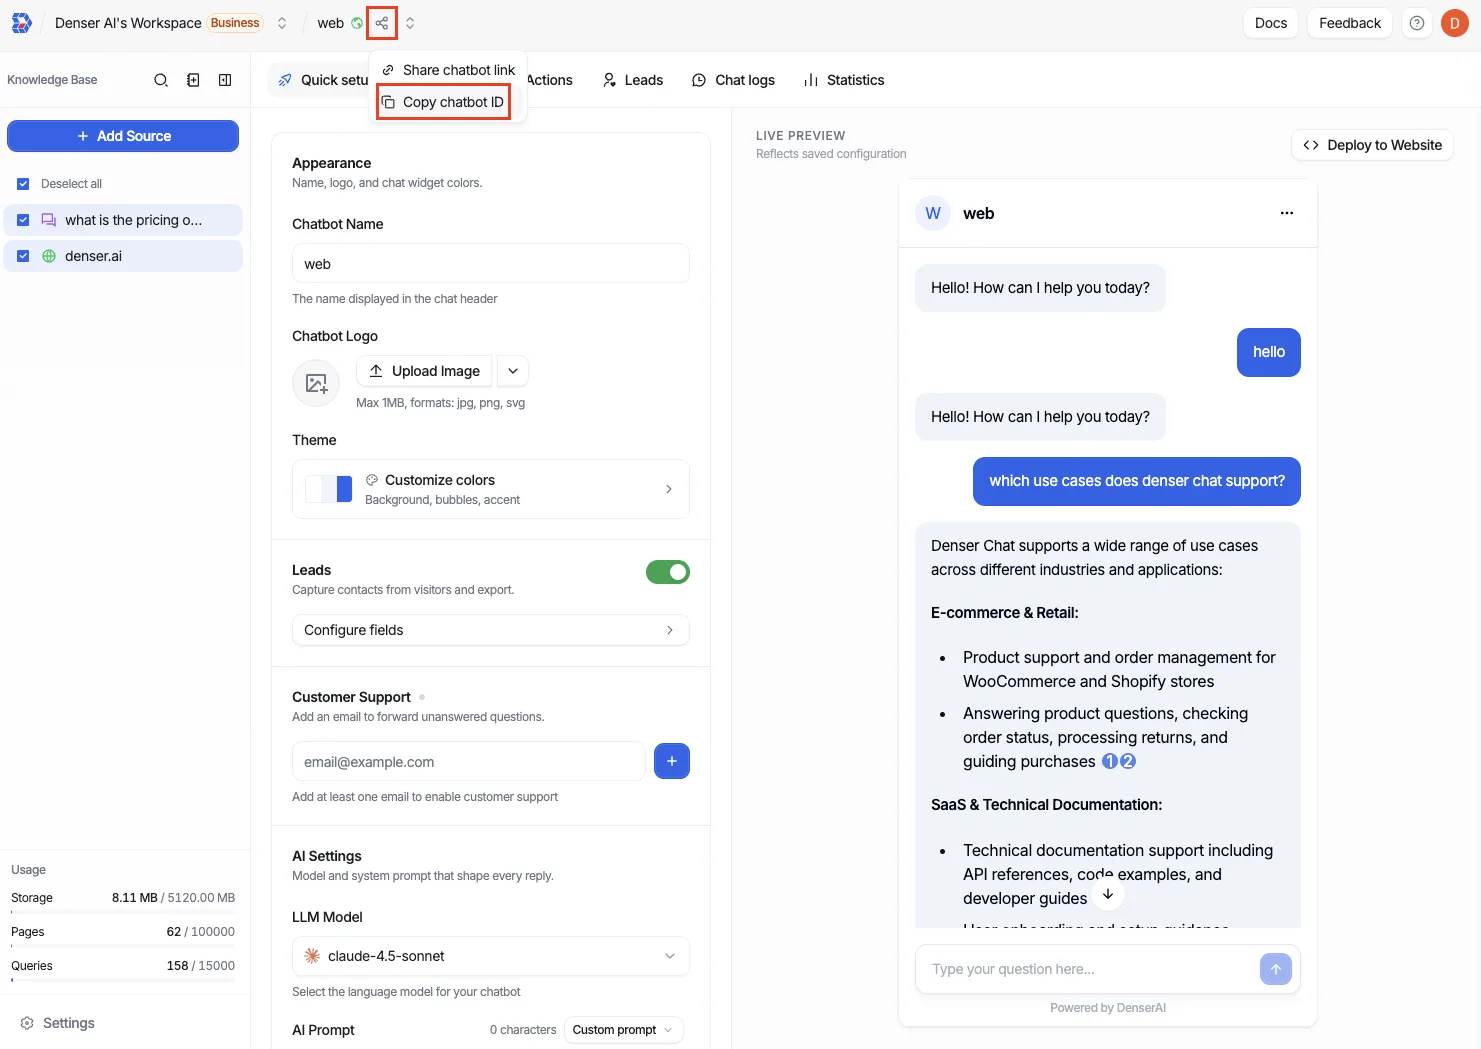Select Copy chatbot ID menu item
1481x1049 pixels.
(444, 102)
